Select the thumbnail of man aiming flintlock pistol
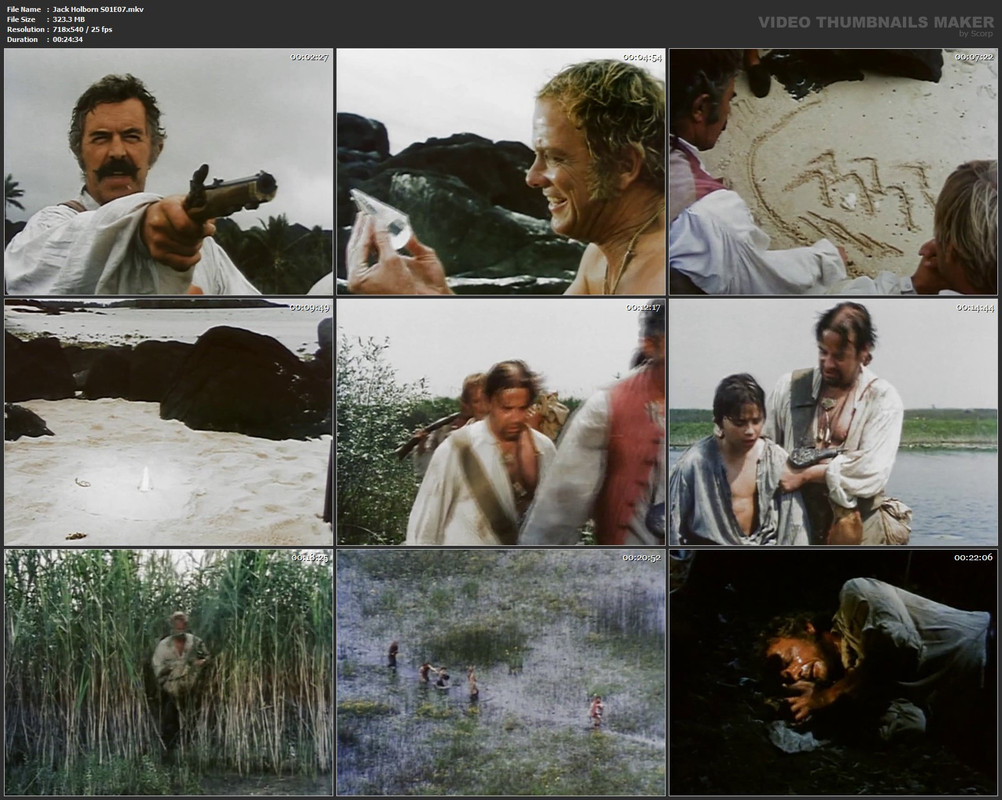 [169, 171]
